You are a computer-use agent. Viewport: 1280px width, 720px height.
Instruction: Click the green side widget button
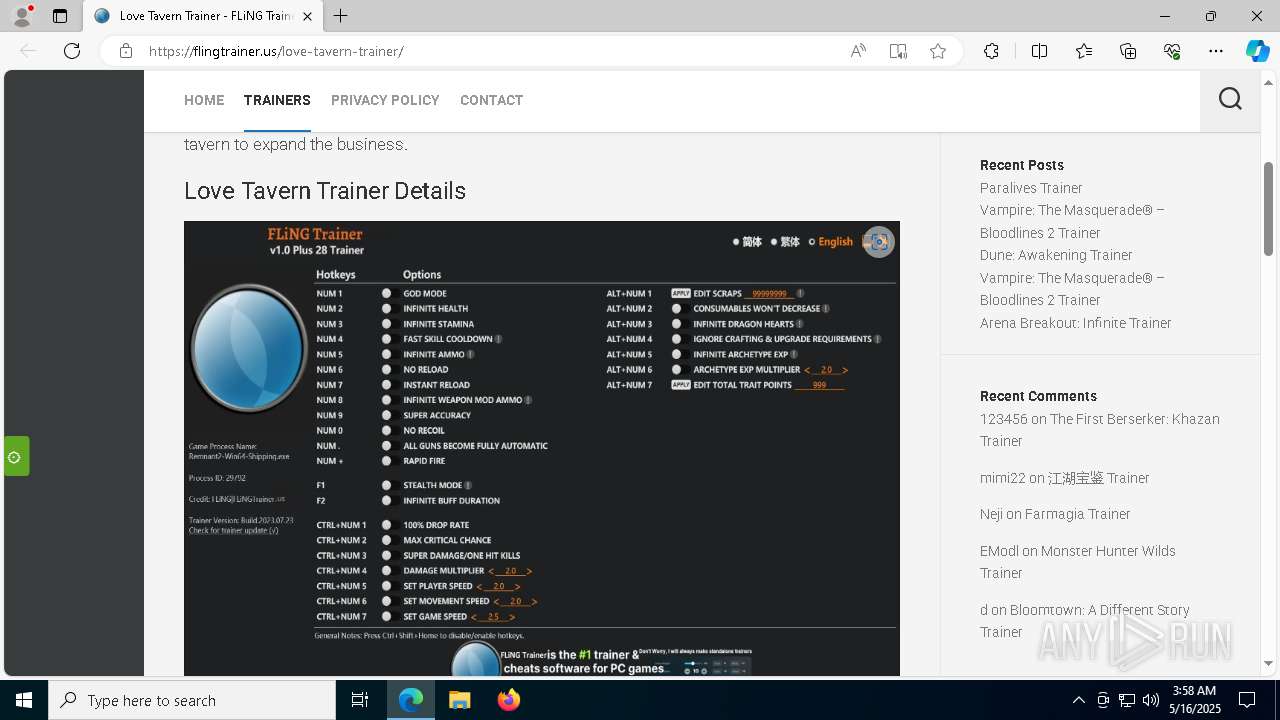pos(16,456)
